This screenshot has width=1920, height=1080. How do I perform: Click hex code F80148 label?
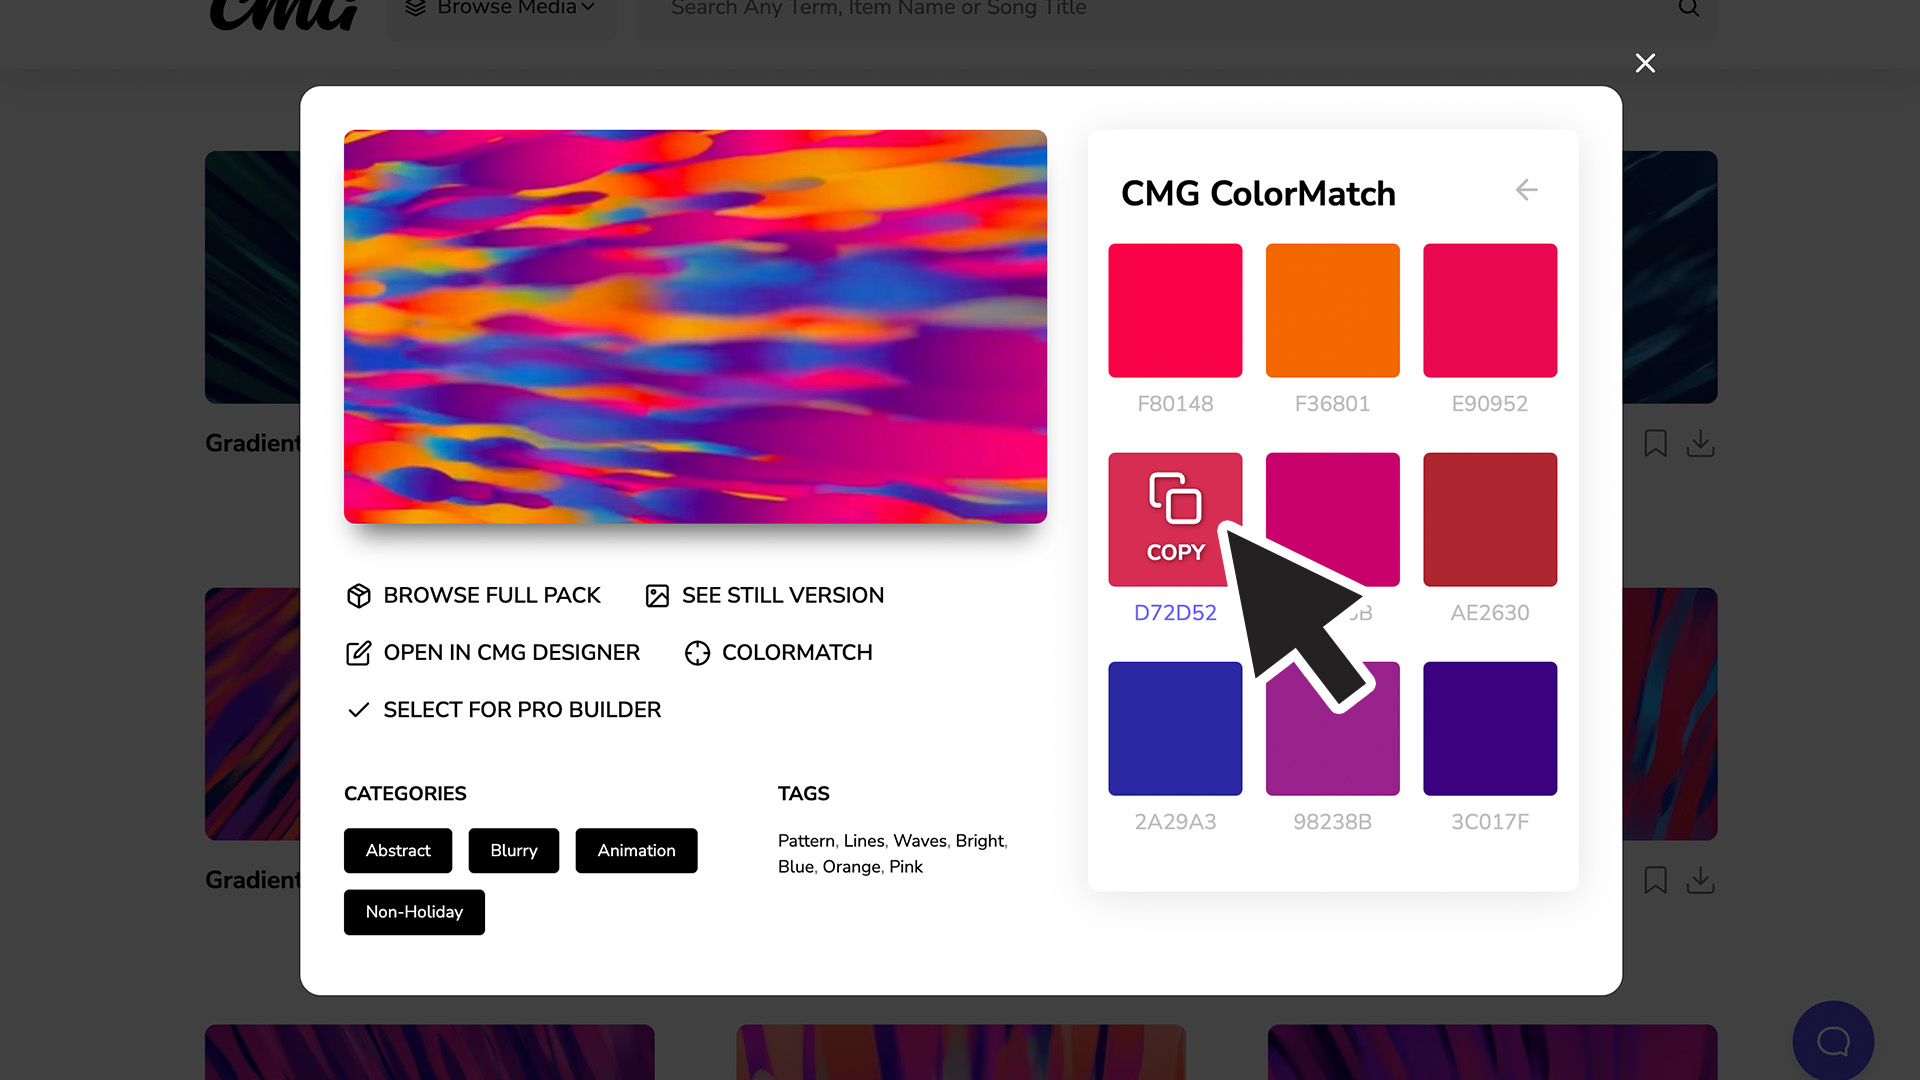click(x=1175, y=404)
